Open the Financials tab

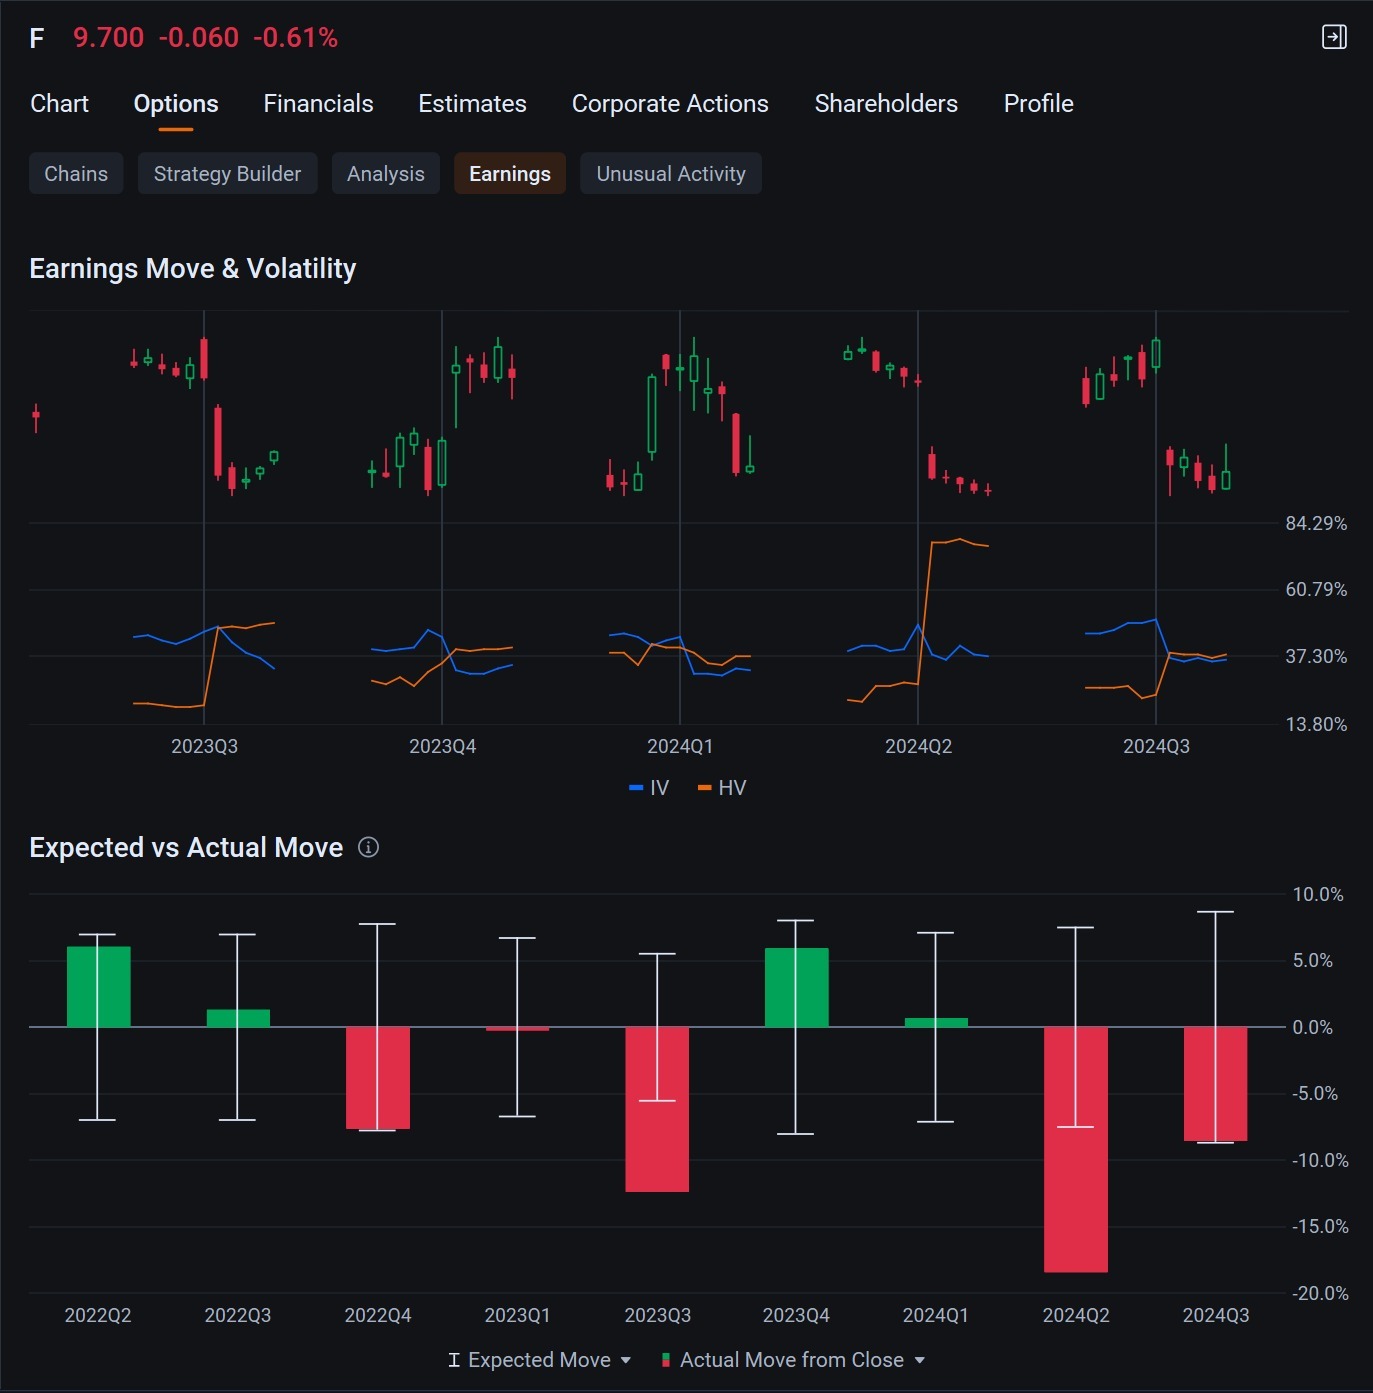[x=318, y=104]
